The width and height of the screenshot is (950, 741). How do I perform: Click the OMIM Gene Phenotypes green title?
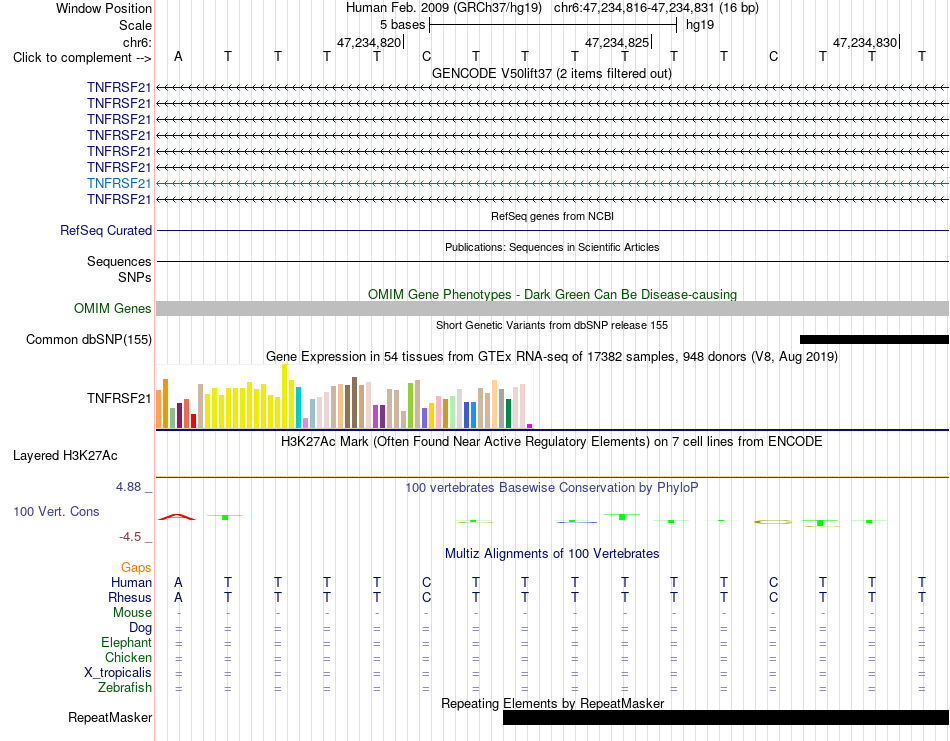click(553, 294)
